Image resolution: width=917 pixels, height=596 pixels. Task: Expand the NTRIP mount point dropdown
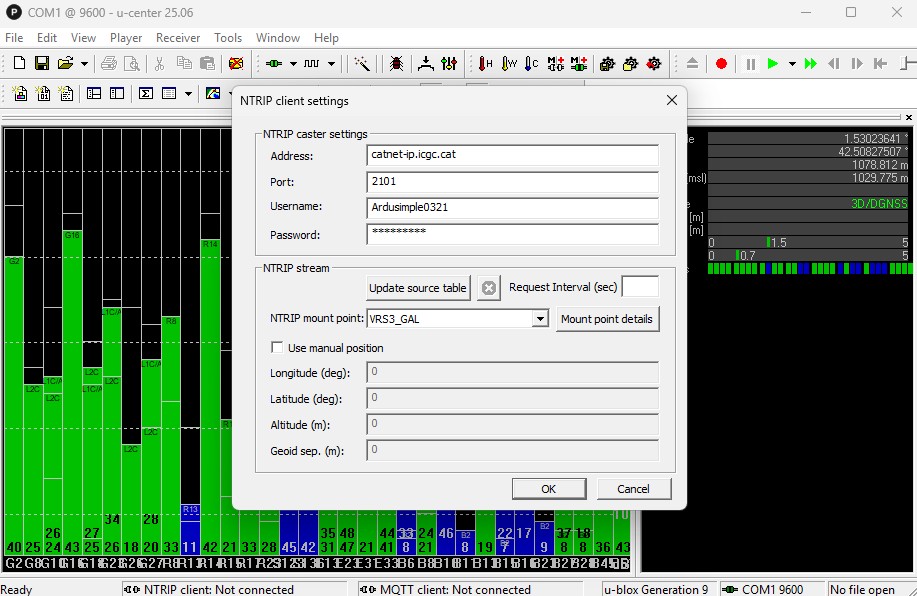pos(540,319)
